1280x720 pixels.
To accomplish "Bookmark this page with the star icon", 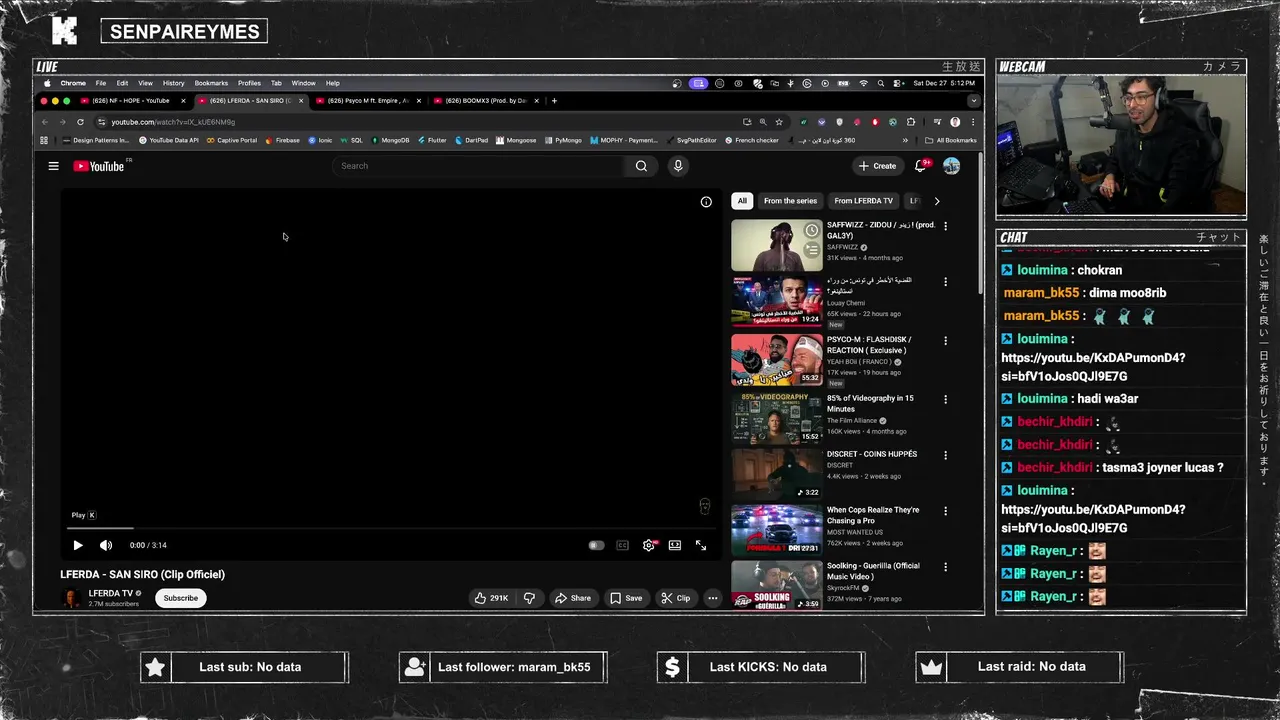I will point(779,122).
